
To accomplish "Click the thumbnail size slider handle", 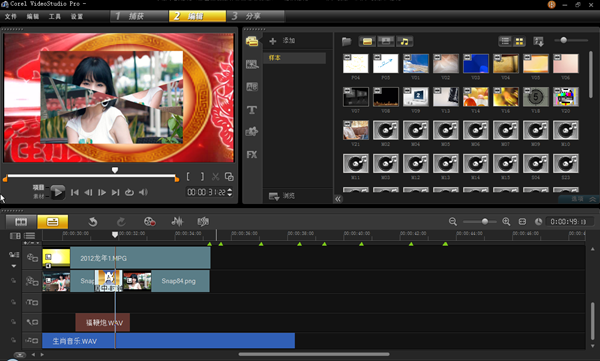I will [563, 40].
